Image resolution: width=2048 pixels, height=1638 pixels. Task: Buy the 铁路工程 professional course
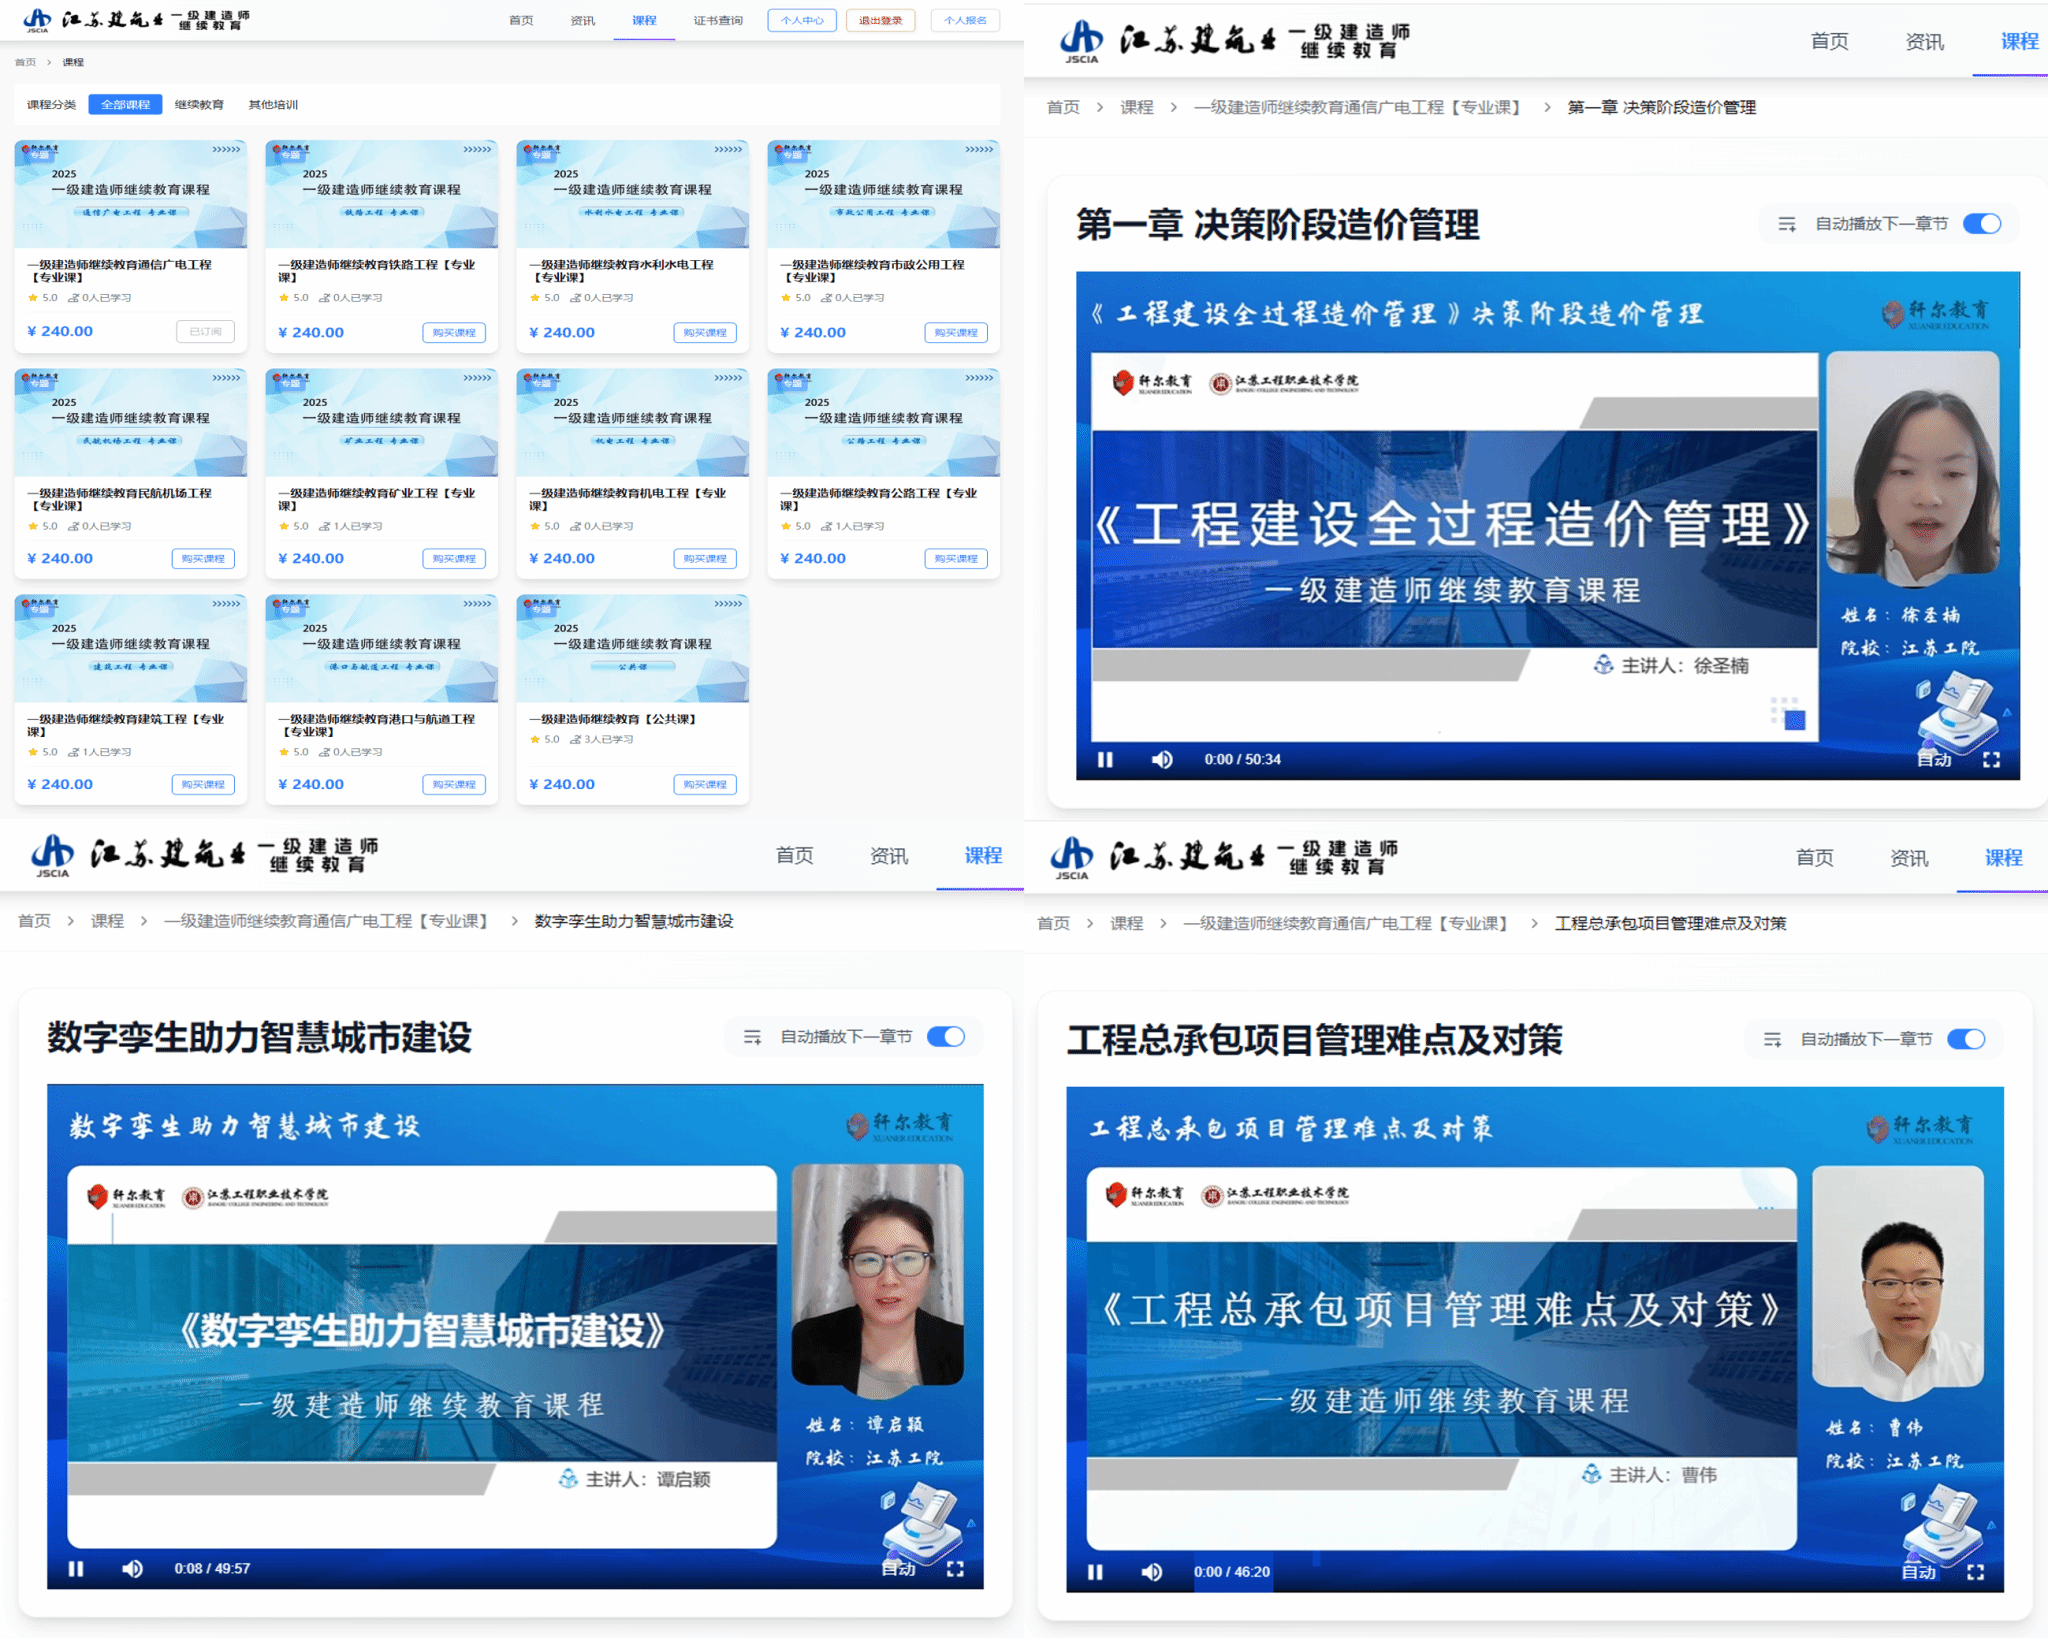[454, 332]
